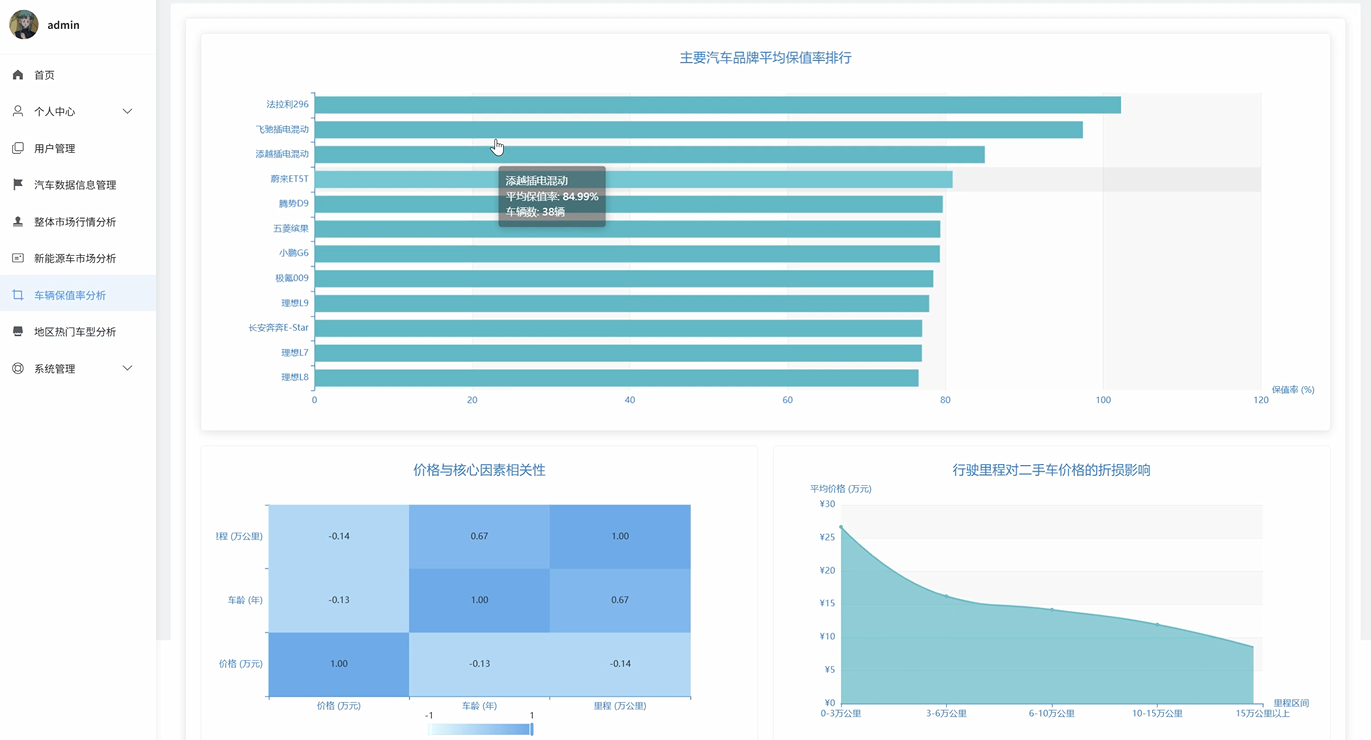This screenshot has height=740, width=1371.
Task: Click the 行驶里程对二手车价格的折损影响 chart title
Action: pos(1052,470)
